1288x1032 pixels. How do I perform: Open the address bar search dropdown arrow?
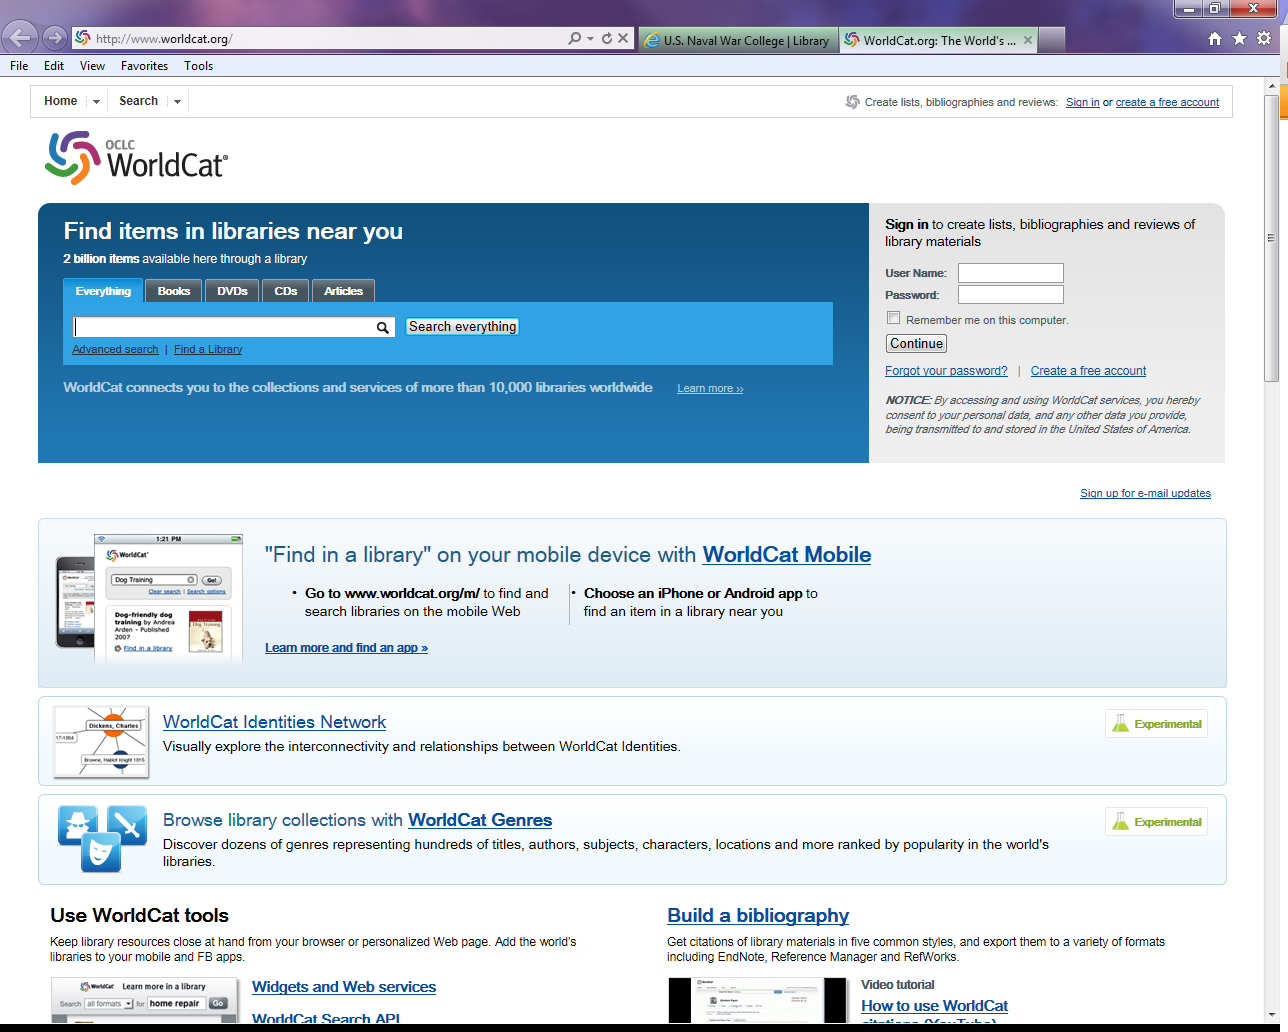point(589,37)
